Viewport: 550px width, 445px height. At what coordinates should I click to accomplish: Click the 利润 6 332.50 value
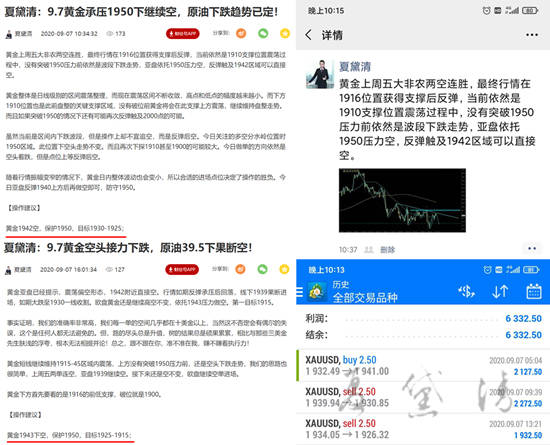point(523,318)
